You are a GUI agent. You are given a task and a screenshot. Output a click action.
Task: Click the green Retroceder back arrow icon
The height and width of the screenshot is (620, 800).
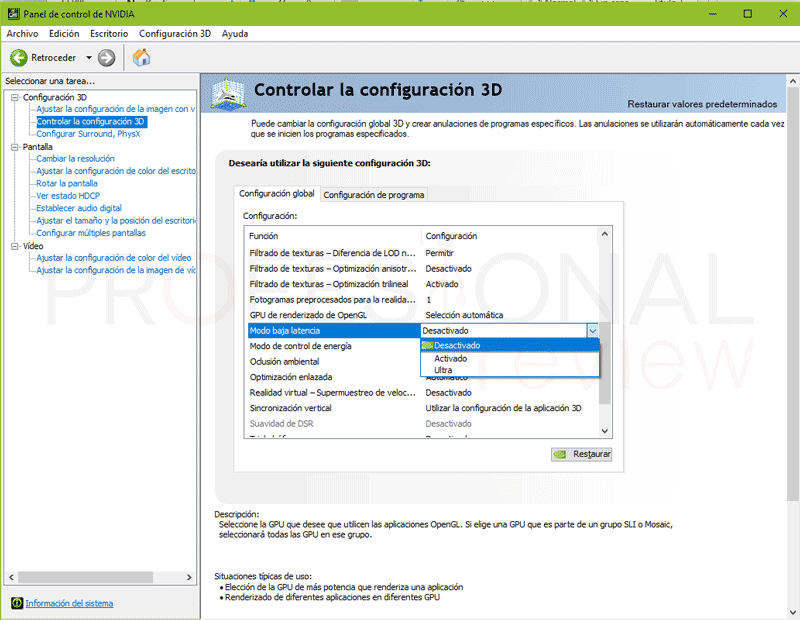coord(19,58)
